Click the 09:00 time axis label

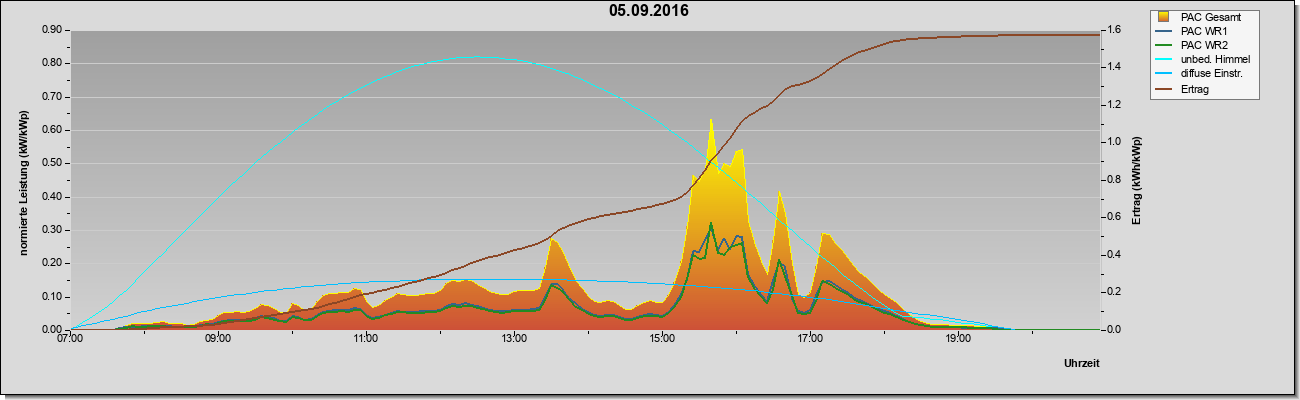coord(218,340)
